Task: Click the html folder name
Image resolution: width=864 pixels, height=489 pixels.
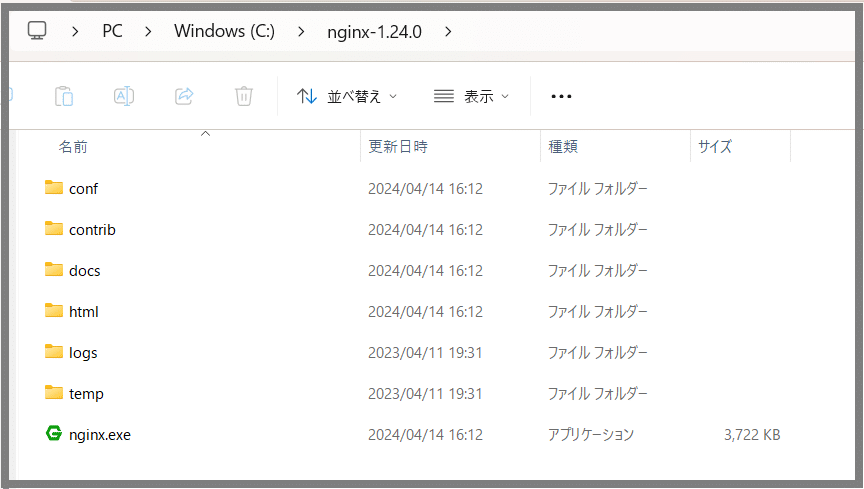Action: click(x=83, y=311)
